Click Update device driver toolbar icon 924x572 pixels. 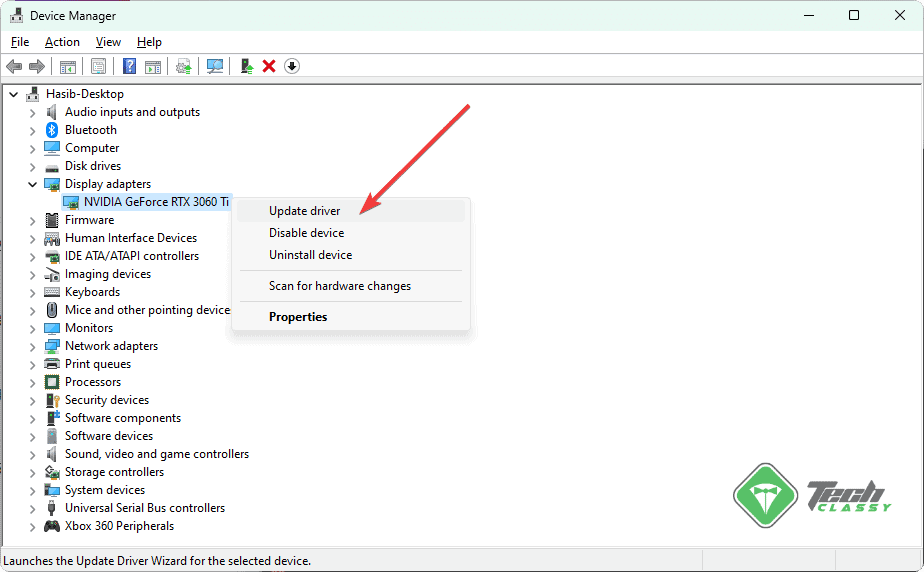pyautogui.click(x=247, y=66)
